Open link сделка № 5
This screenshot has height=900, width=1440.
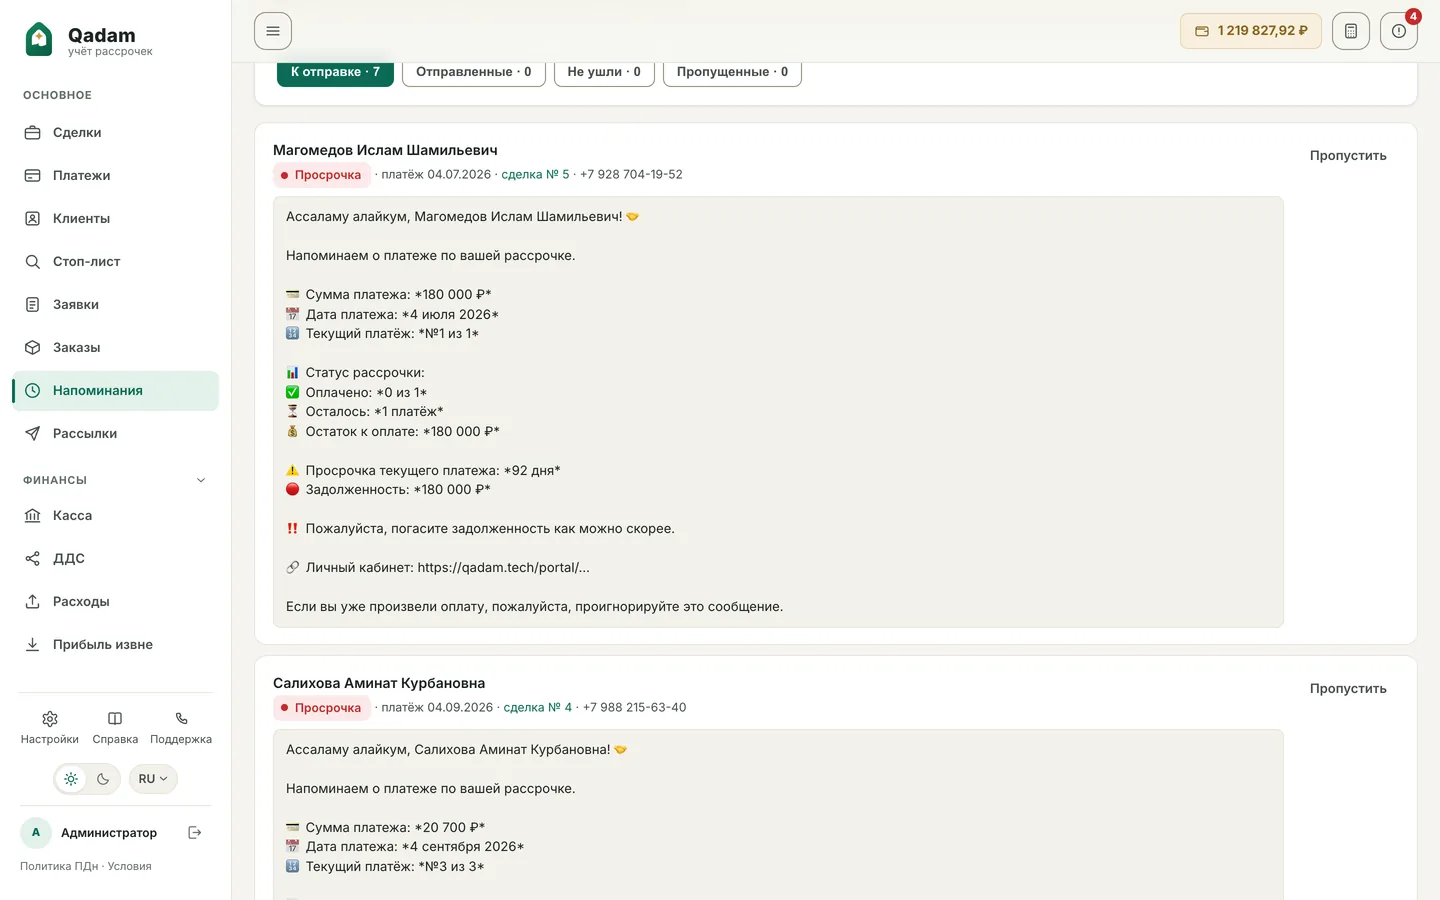(x=535, y=175)
